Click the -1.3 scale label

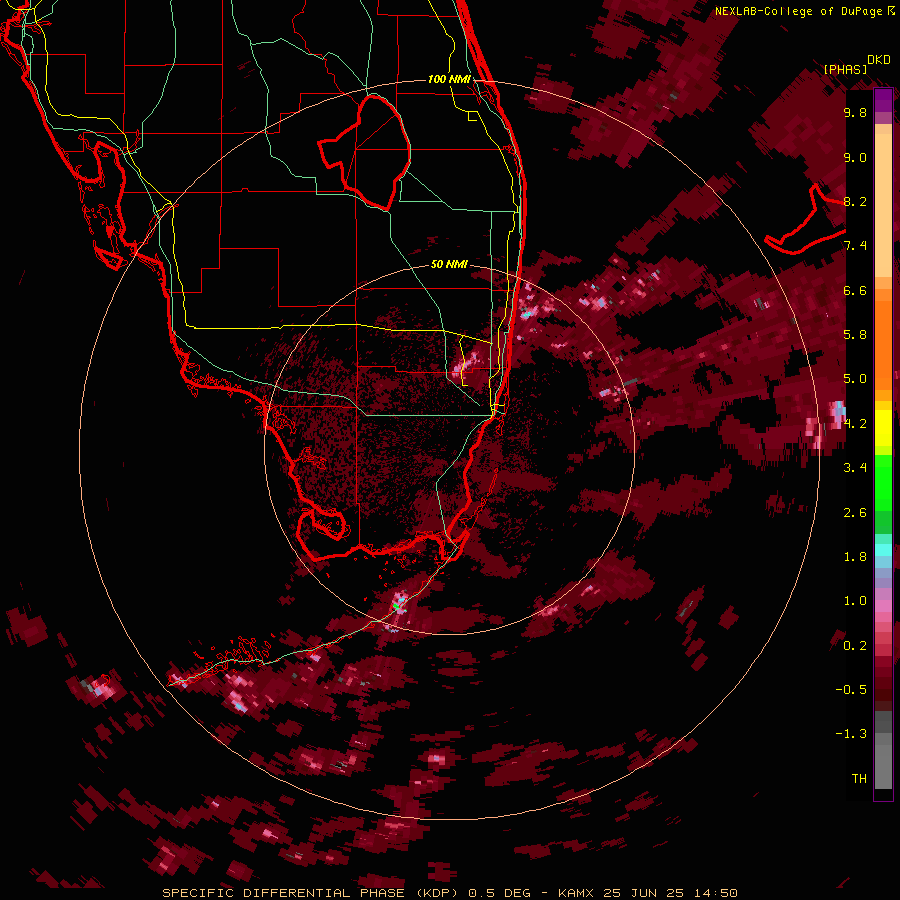pyautogui.click(x=851, y=734)
